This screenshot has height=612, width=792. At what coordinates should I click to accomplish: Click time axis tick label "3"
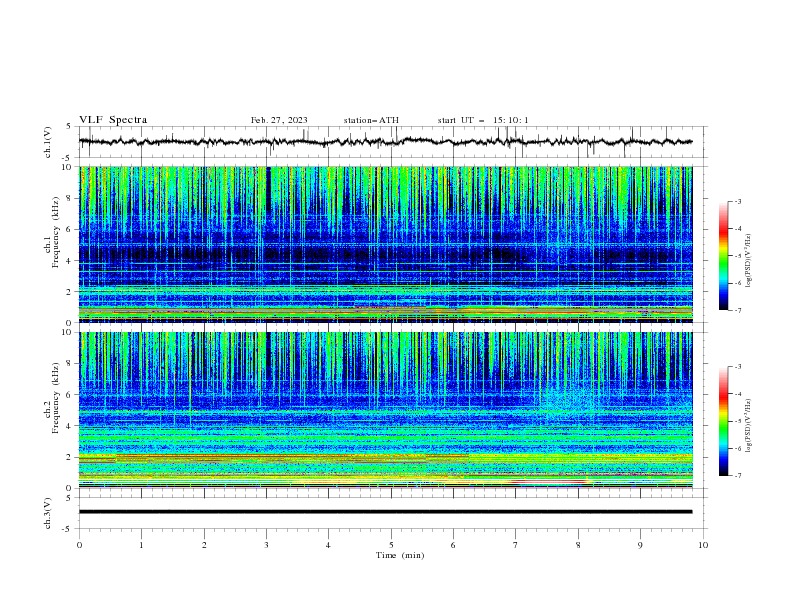pos(266,545)
